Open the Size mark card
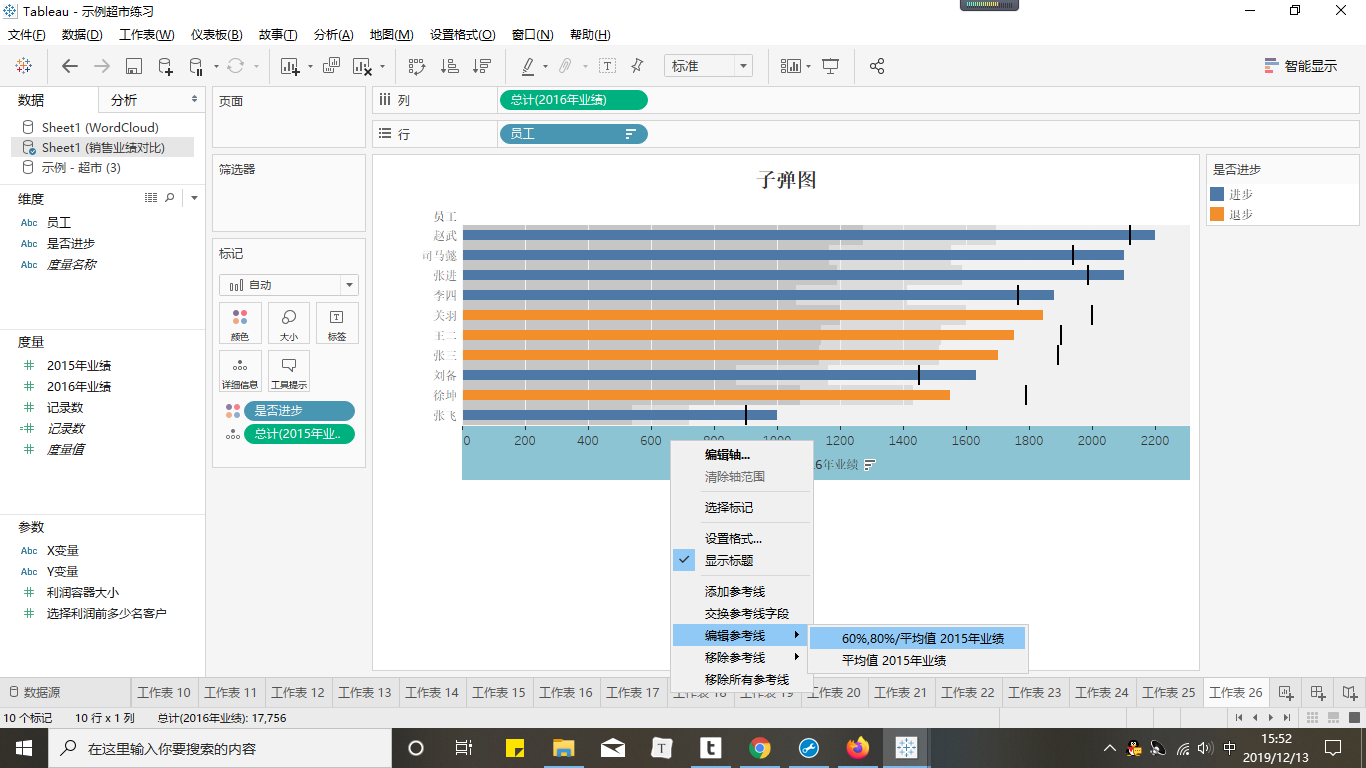 coord(289,324)
